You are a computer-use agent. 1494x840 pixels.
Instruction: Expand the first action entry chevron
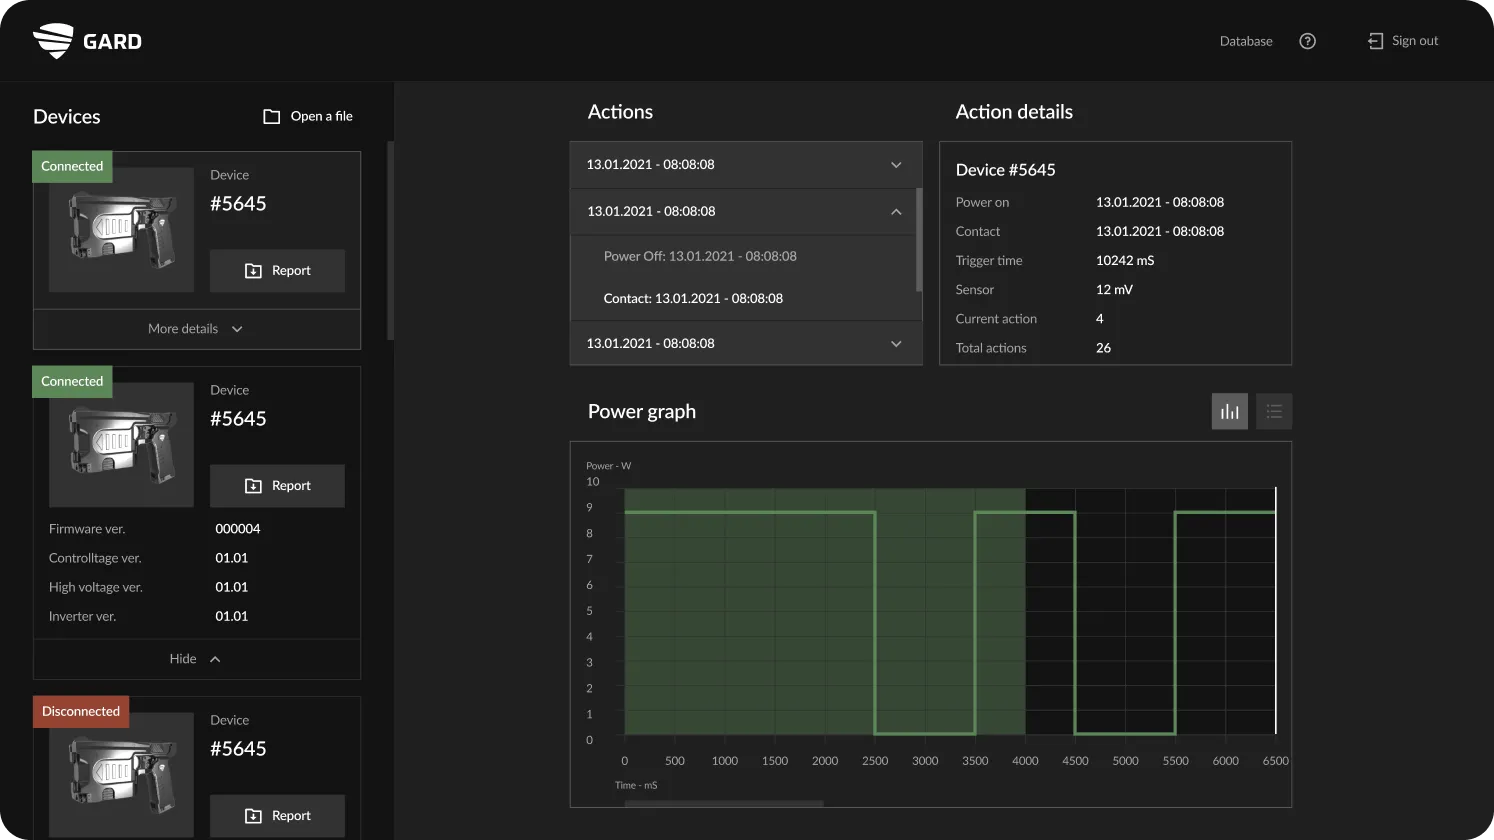click(896, 165)
